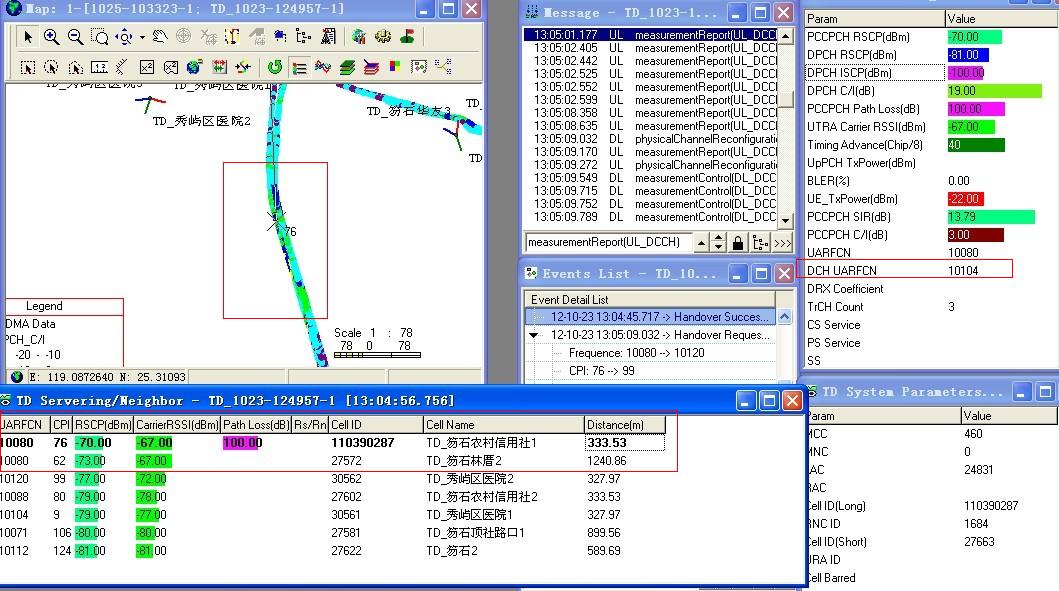Click the CarrierRSSI(dBm) column header
The image size is (1059, 591).
pos(177,425)
